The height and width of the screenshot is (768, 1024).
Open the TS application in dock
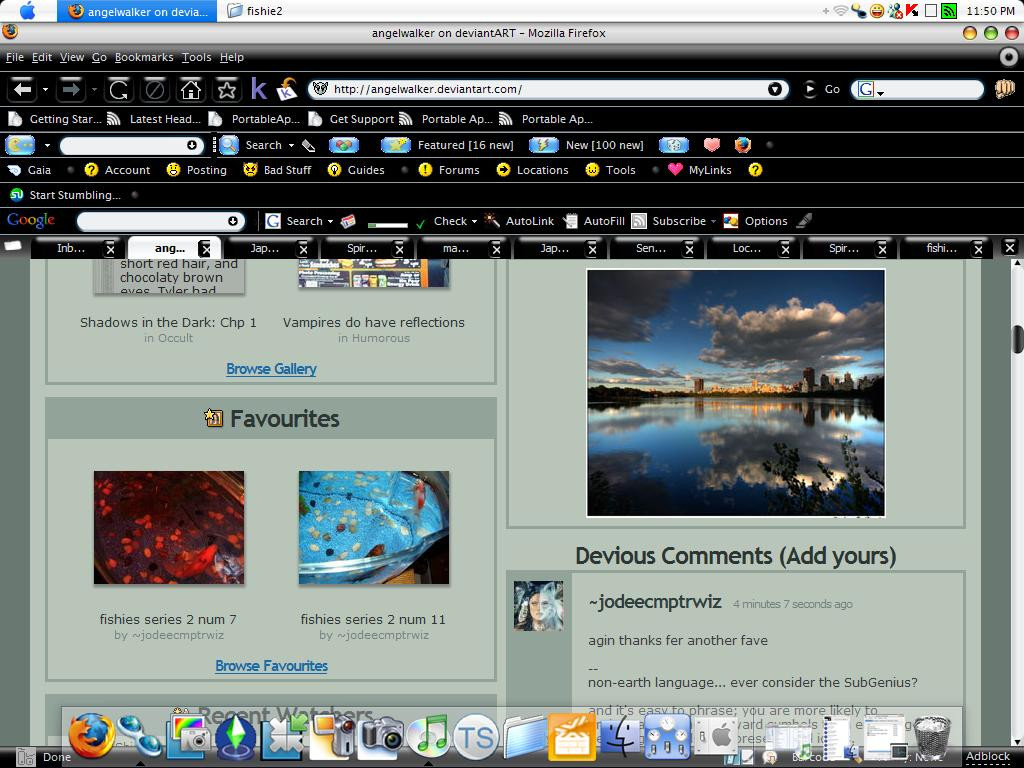[476, 738]
